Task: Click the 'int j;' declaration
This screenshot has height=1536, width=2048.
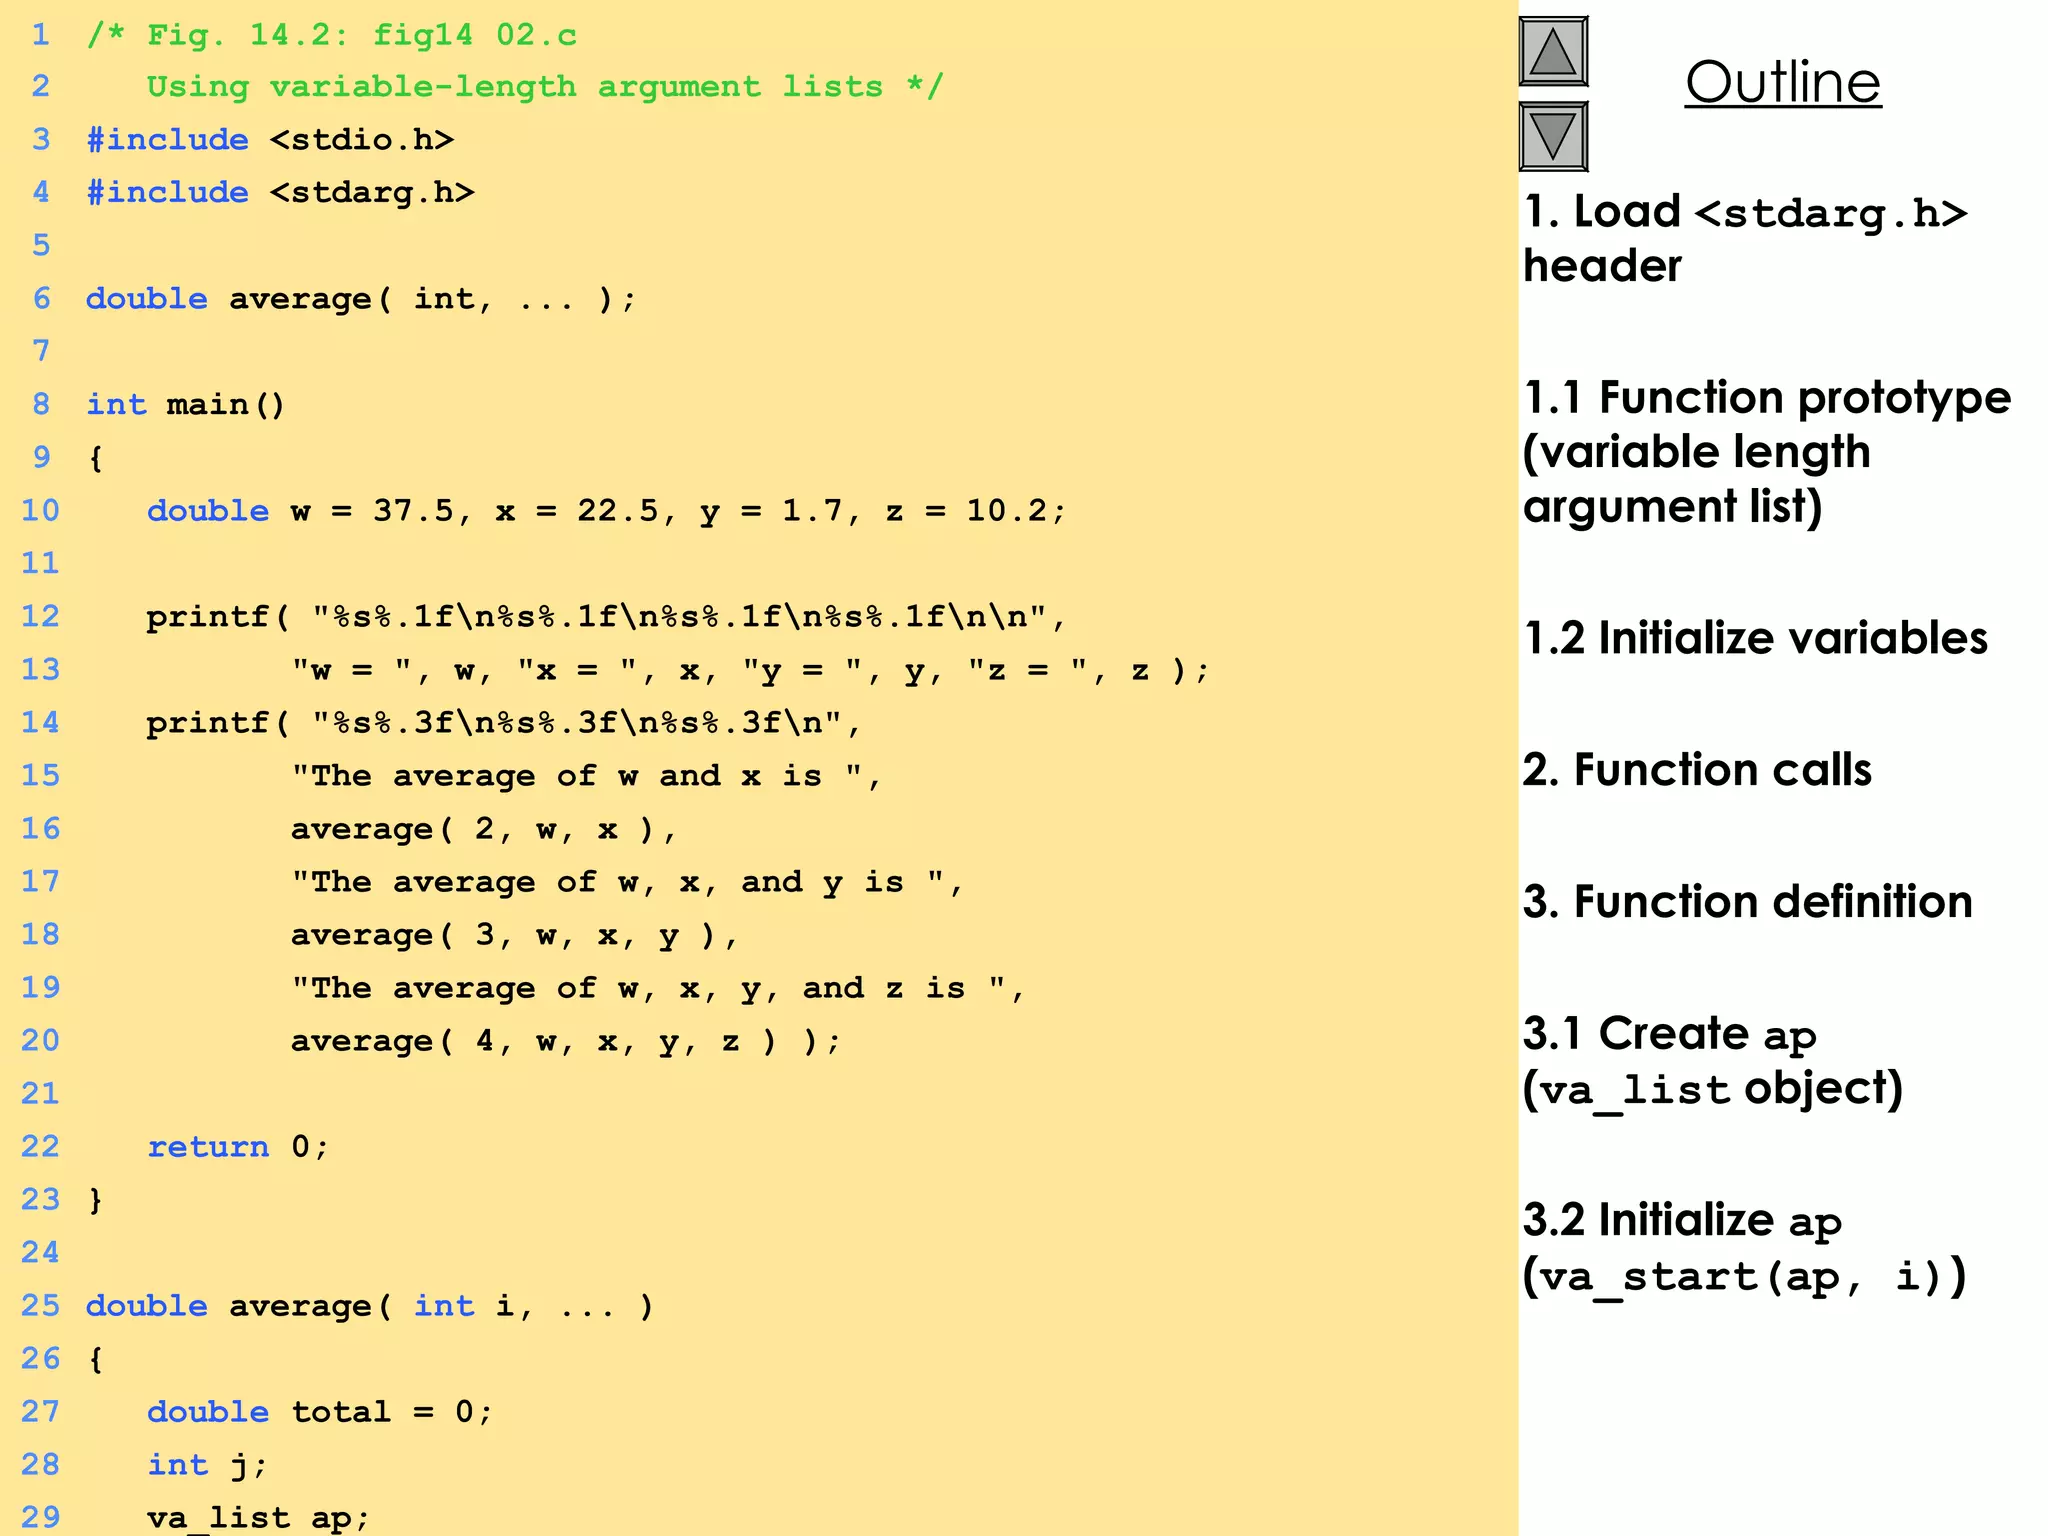Action: coord(208,1465)
